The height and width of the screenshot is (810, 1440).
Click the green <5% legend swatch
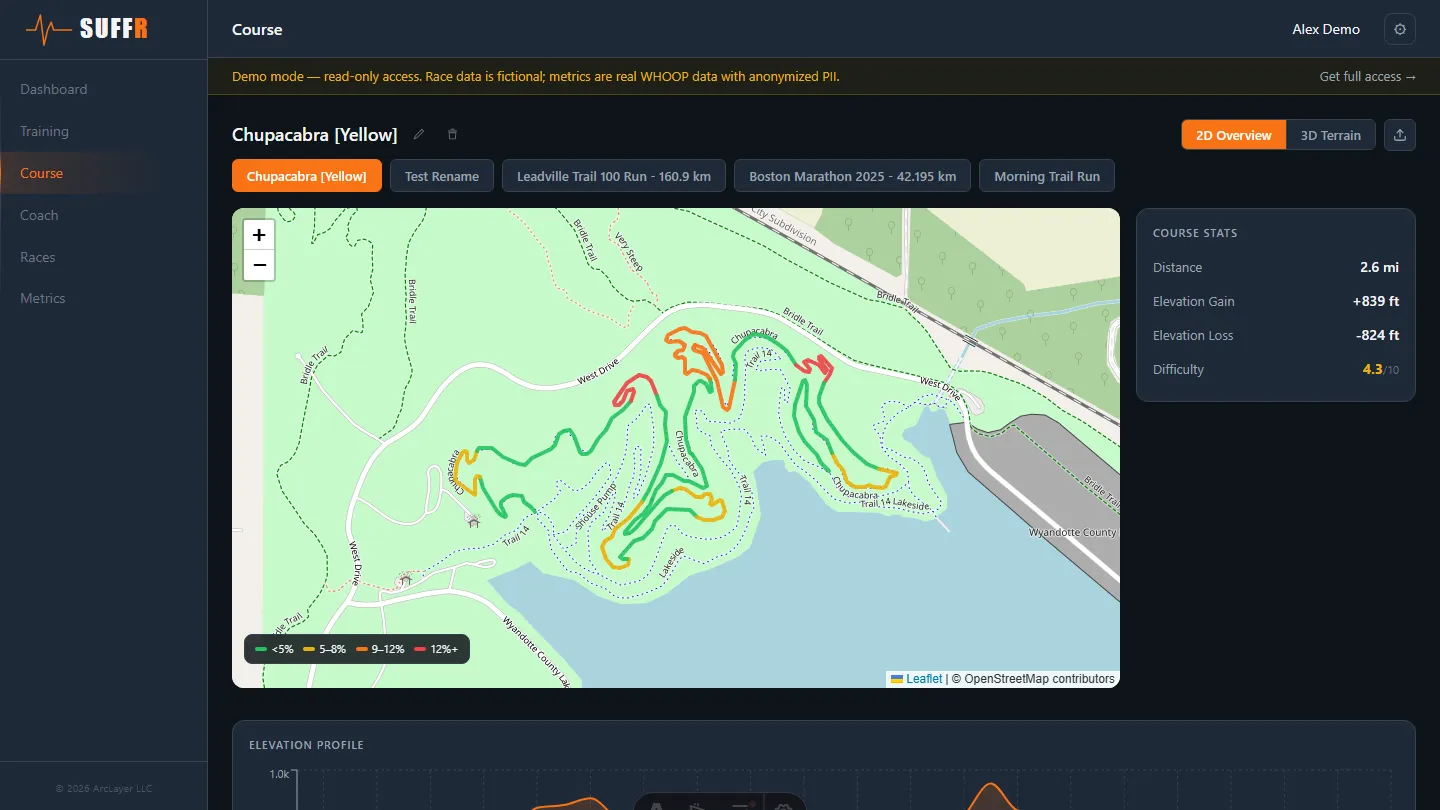click(x=261, y=649)
